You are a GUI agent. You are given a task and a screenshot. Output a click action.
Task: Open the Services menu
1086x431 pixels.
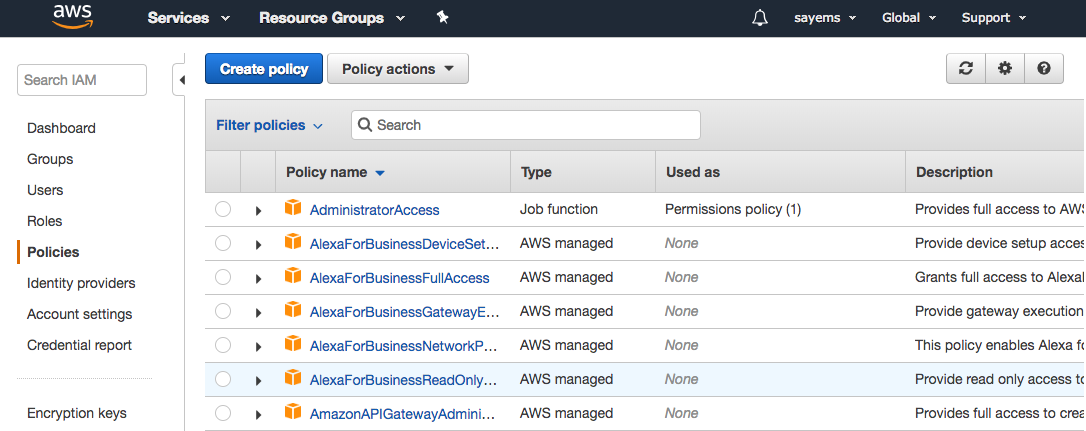point(188,18)
